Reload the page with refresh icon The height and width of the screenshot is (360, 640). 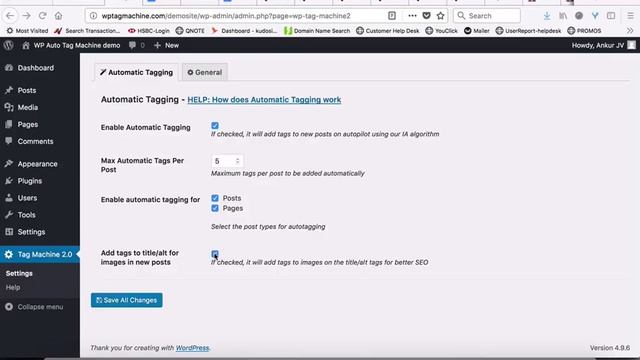point(42,16)
